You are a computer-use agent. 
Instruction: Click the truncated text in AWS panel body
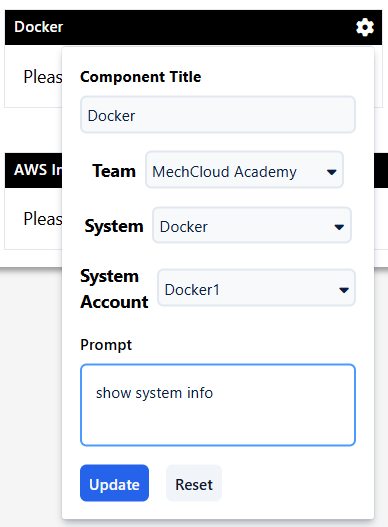(x=43, y=219)
